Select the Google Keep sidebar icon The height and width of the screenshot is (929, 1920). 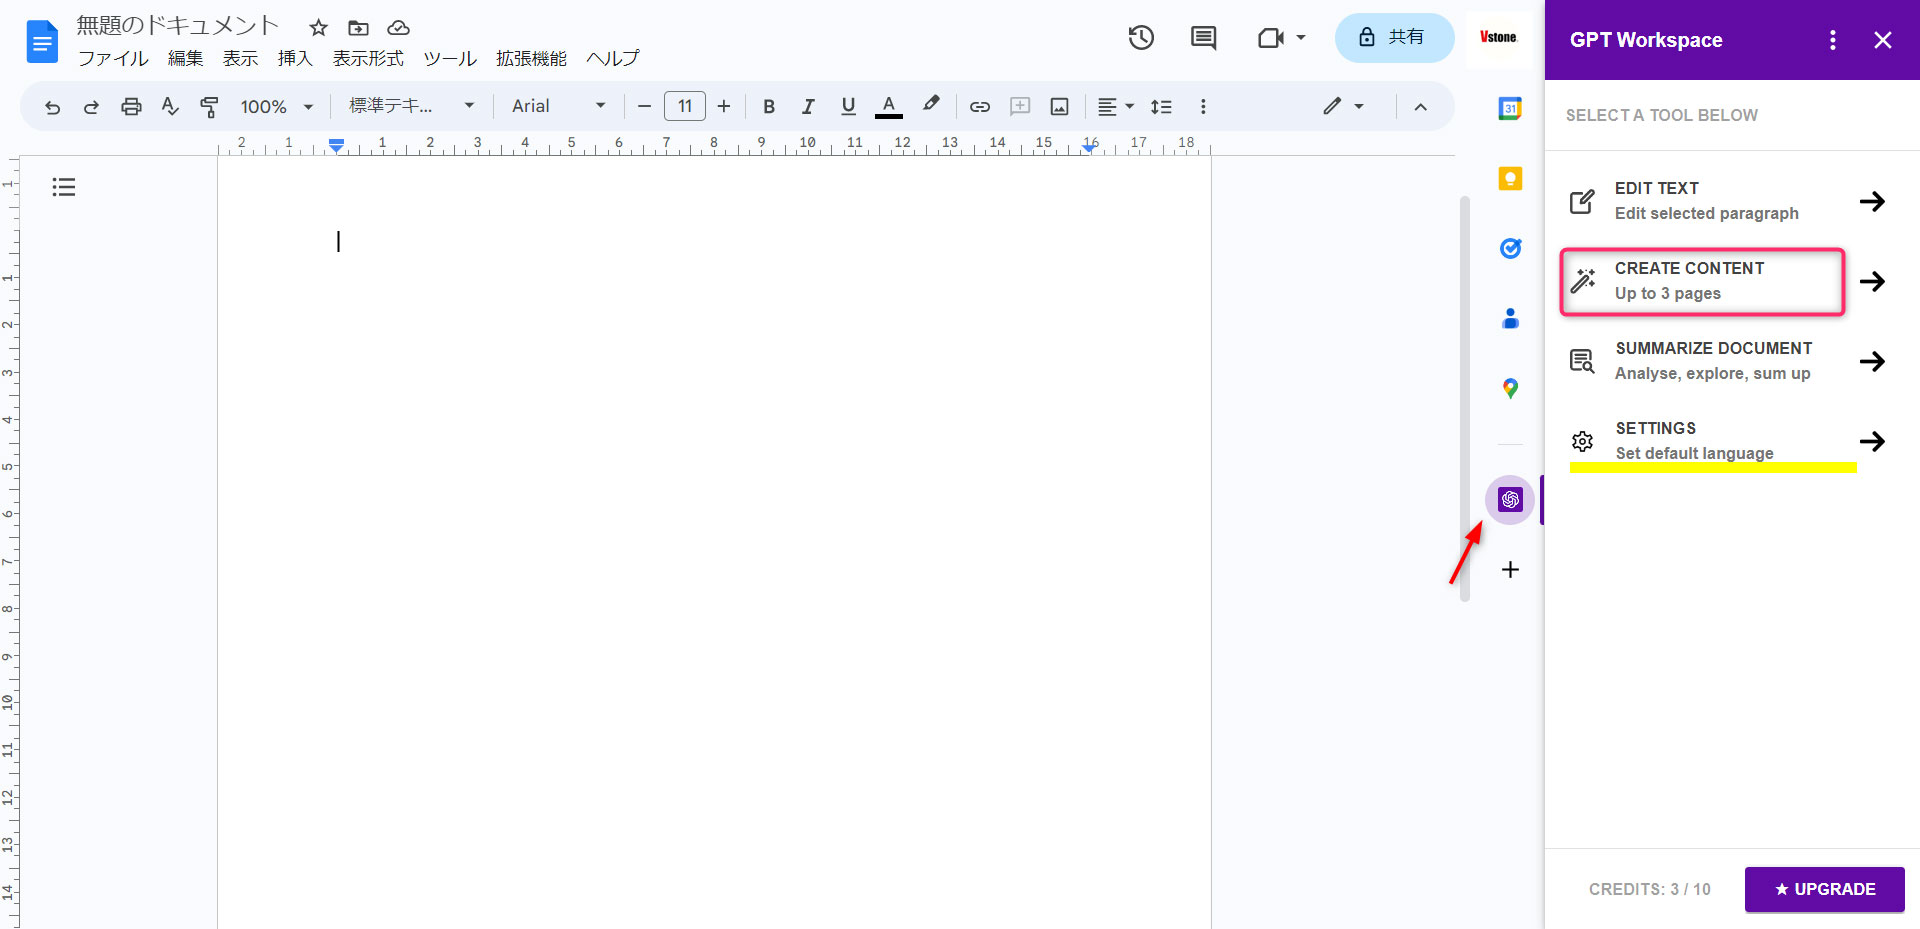[1510, 178]
